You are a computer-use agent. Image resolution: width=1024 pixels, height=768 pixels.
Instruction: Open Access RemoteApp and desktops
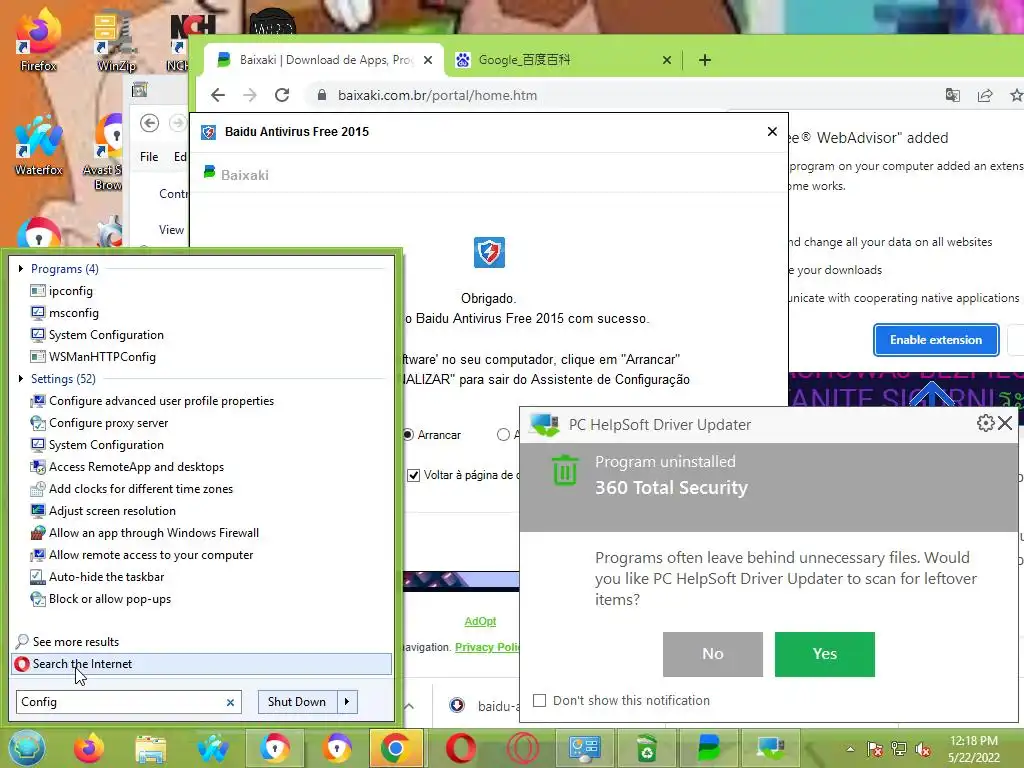tap(136, 467)
